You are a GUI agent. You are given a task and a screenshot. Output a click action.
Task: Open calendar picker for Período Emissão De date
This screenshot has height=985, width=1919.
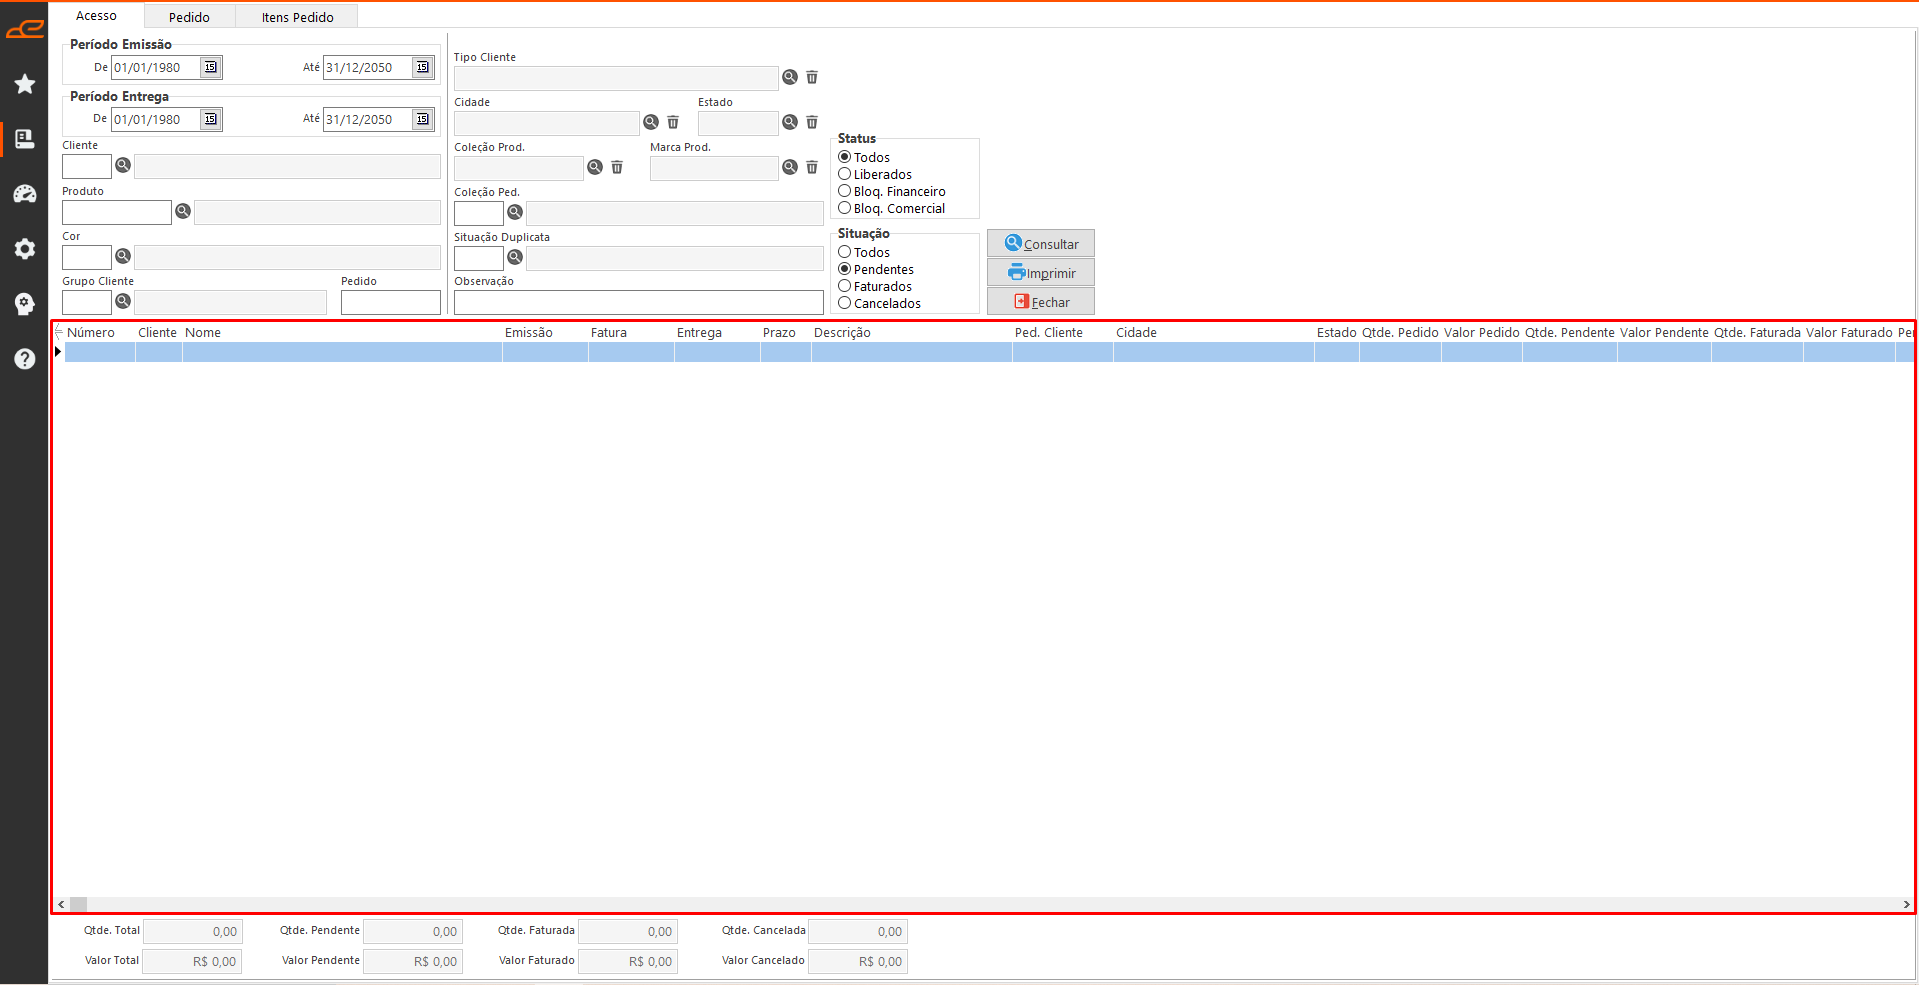[x=211, y=67]
